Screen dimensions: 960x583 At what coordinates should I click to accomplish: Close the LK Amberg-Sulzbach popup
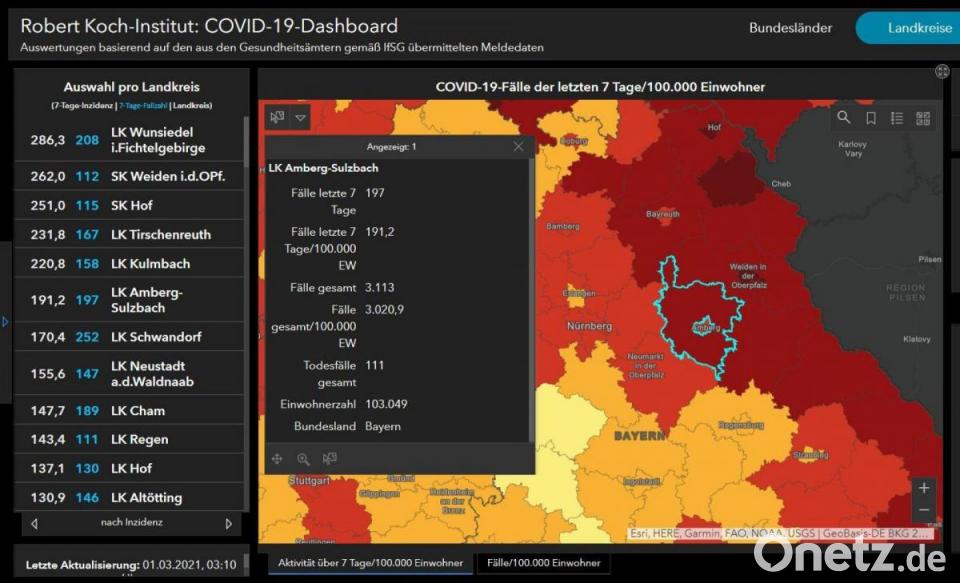(x=519, y=146)
